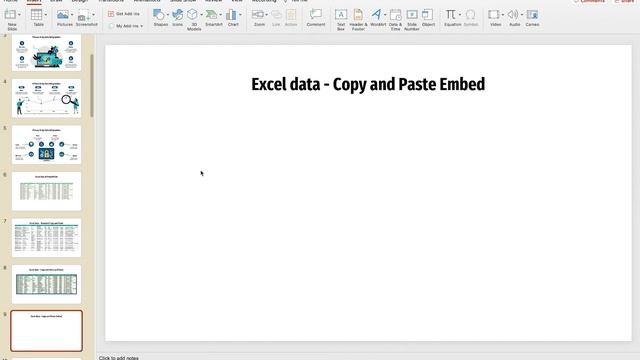Add a Comment from the ribbon
This screenshot has height=360, width=640.
(316, 15)
